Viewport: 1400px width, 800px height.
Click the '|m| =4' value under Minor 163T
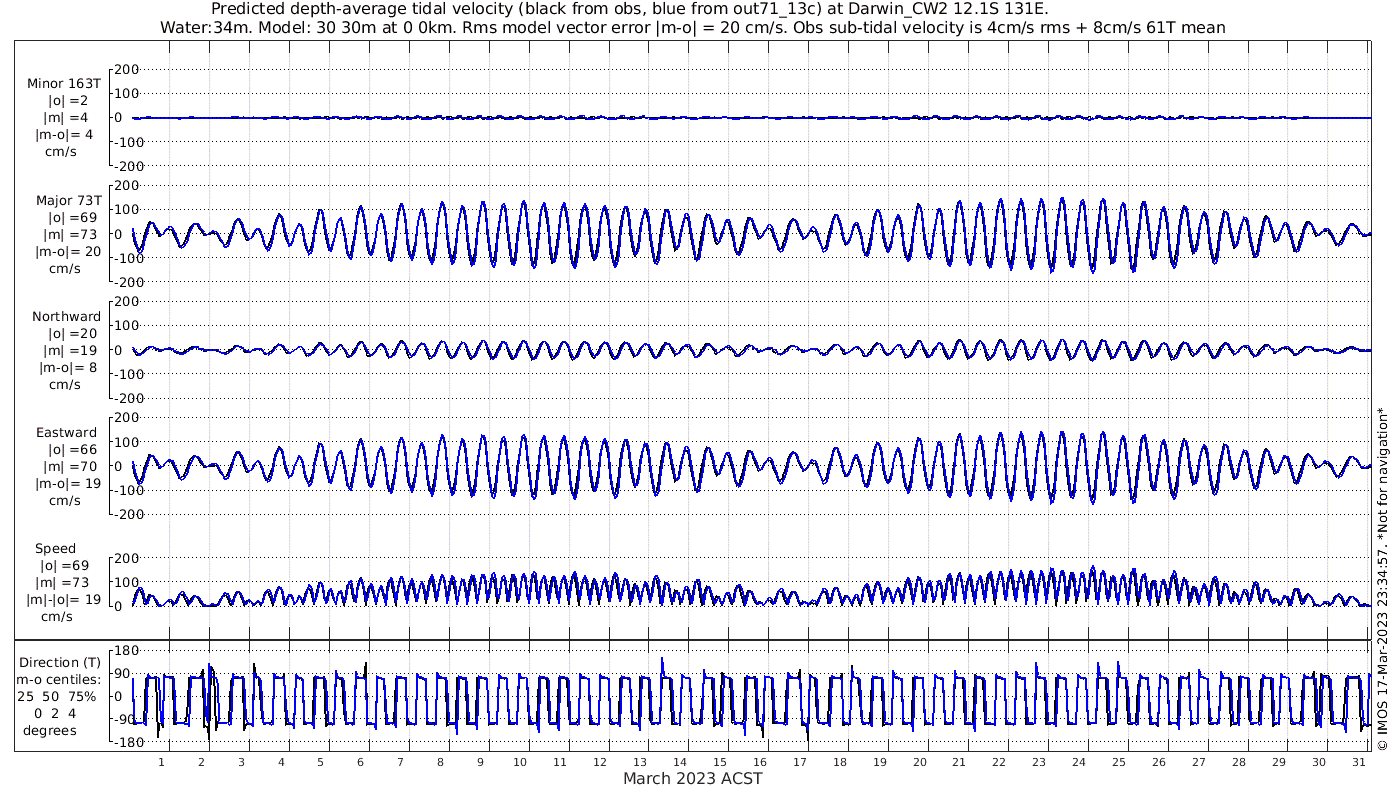coord(67,118)
